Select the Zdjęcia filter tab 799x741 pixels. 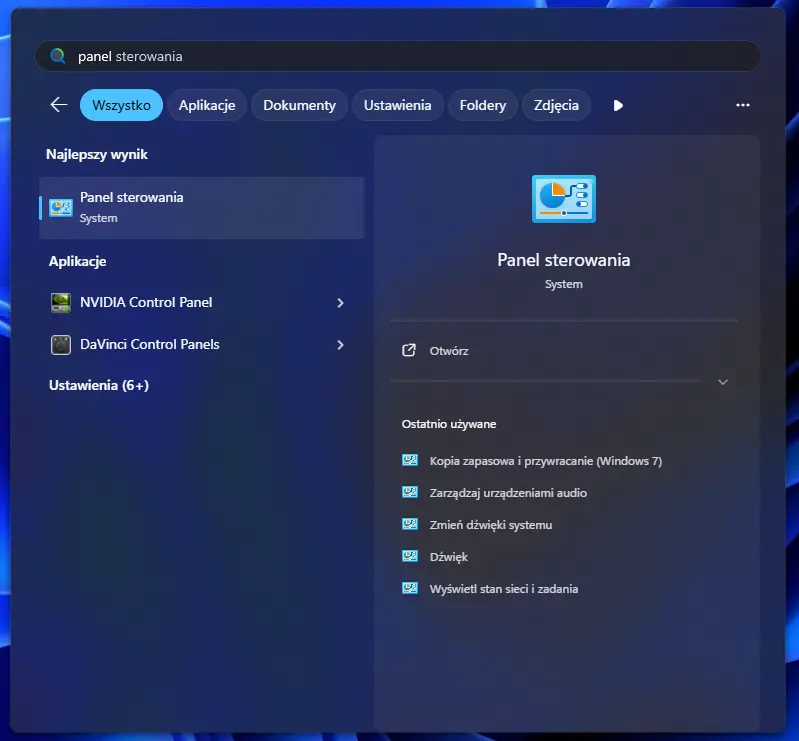[556, 105]
